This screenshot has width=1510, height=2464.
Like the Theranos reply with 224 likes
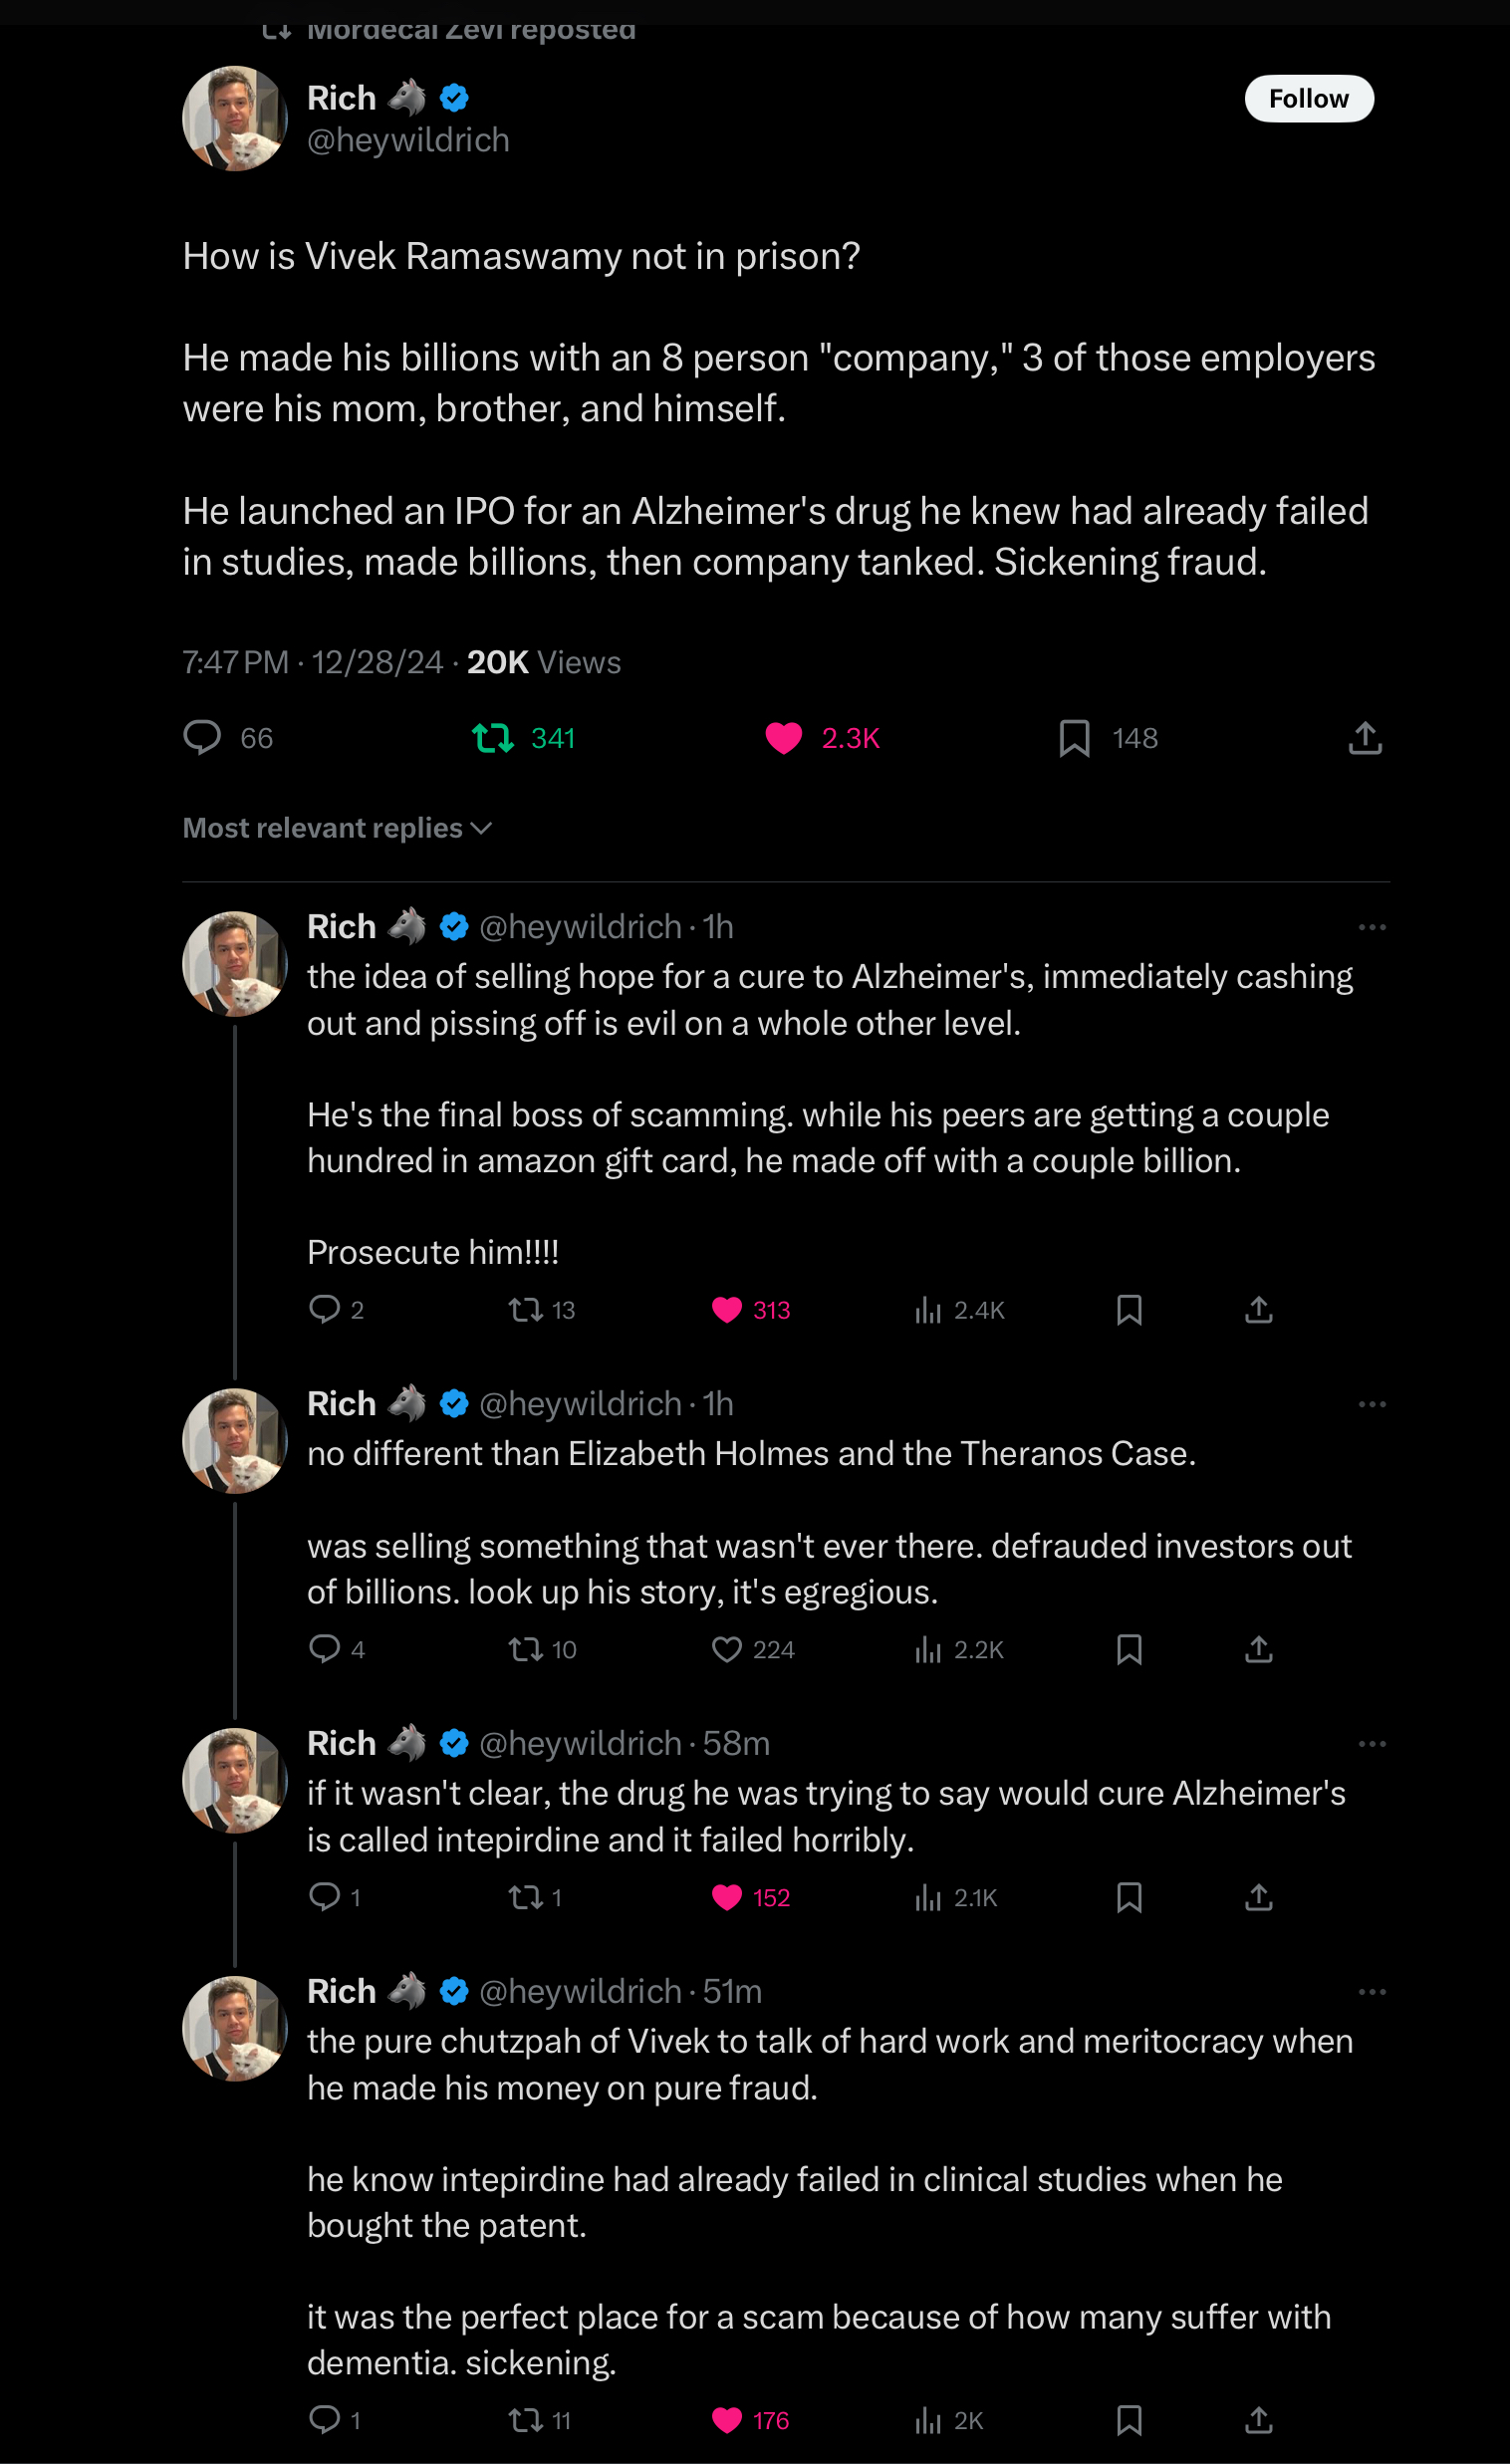point(726,1649)
